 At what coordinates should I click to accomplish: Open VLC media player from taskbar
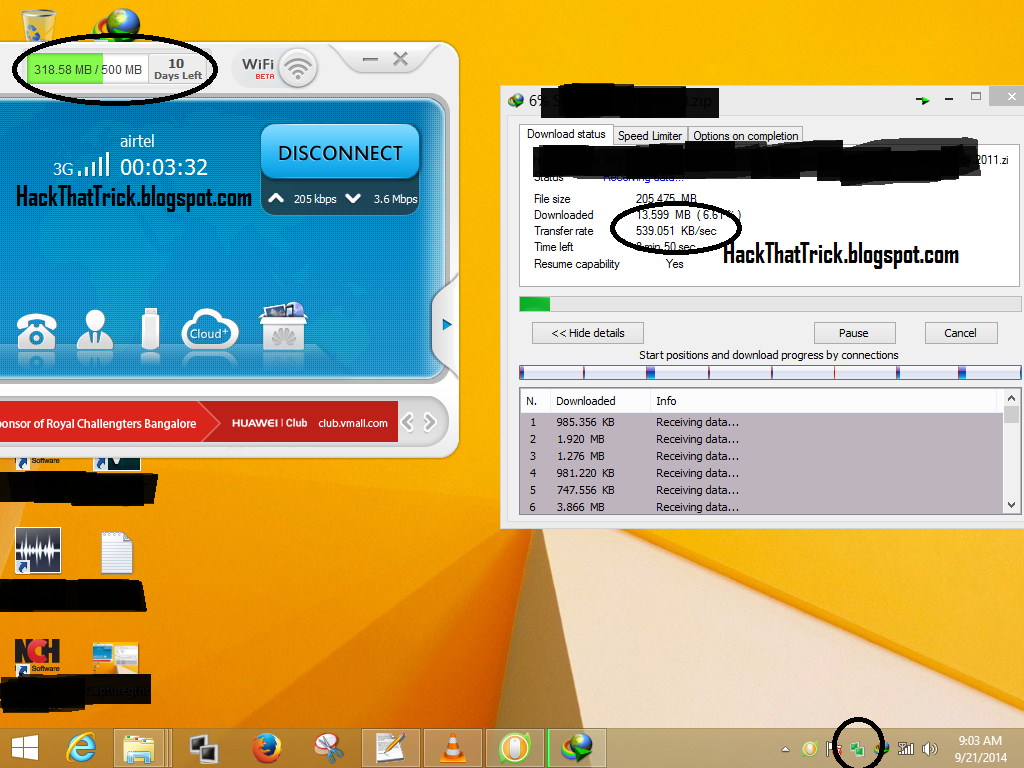point(453,748)
